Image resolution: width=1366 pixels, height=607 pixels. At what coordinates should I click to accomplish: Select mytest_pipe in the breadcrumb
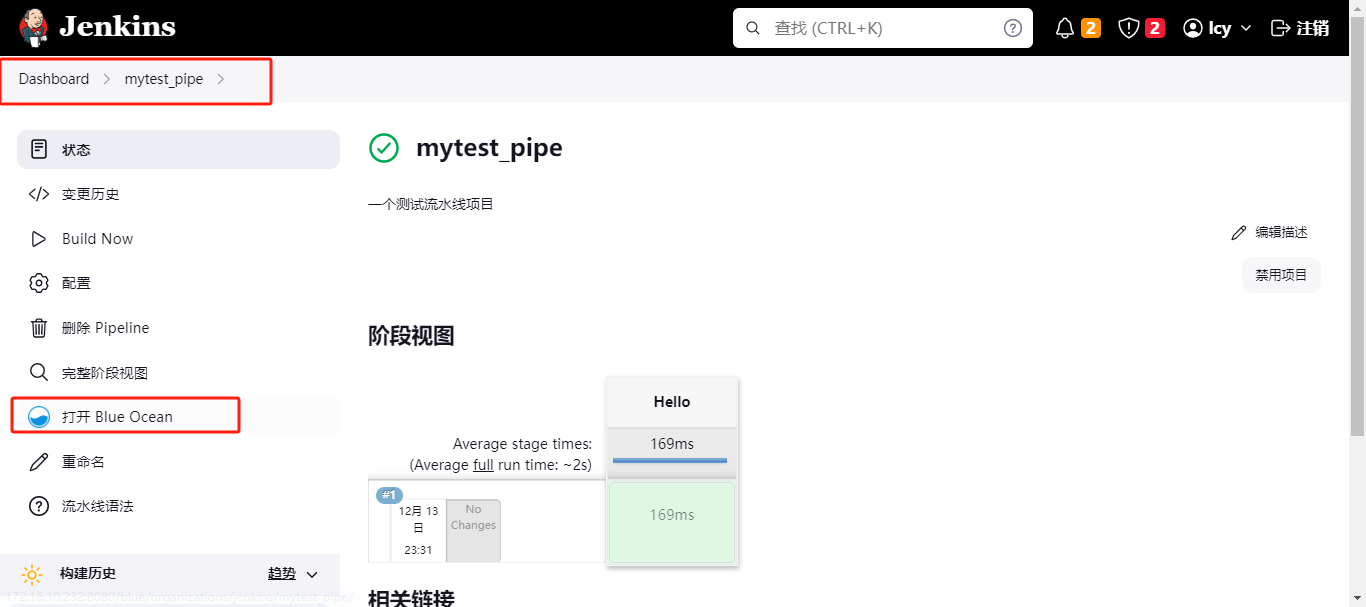(x=163, y=79)
